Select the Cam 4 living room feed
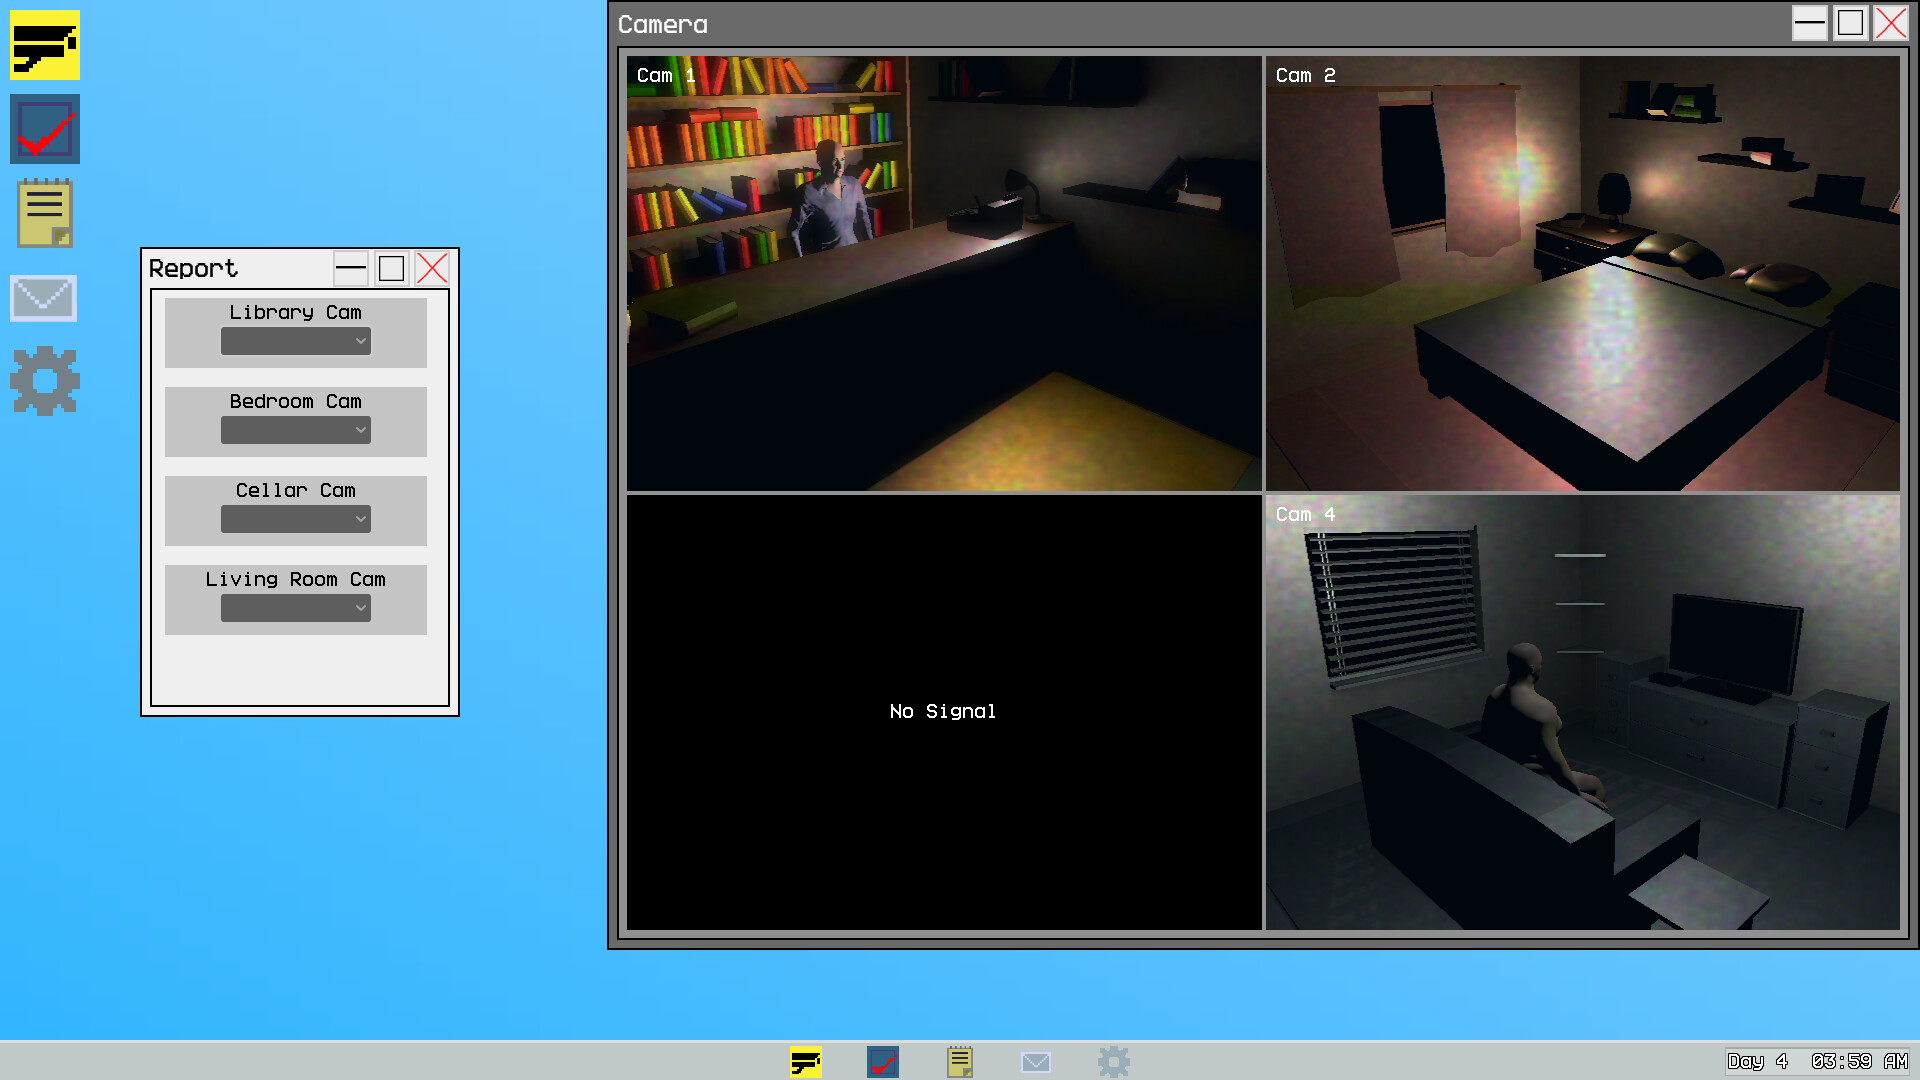The image size is (1920, 1080). click(x=1583, y=712)
